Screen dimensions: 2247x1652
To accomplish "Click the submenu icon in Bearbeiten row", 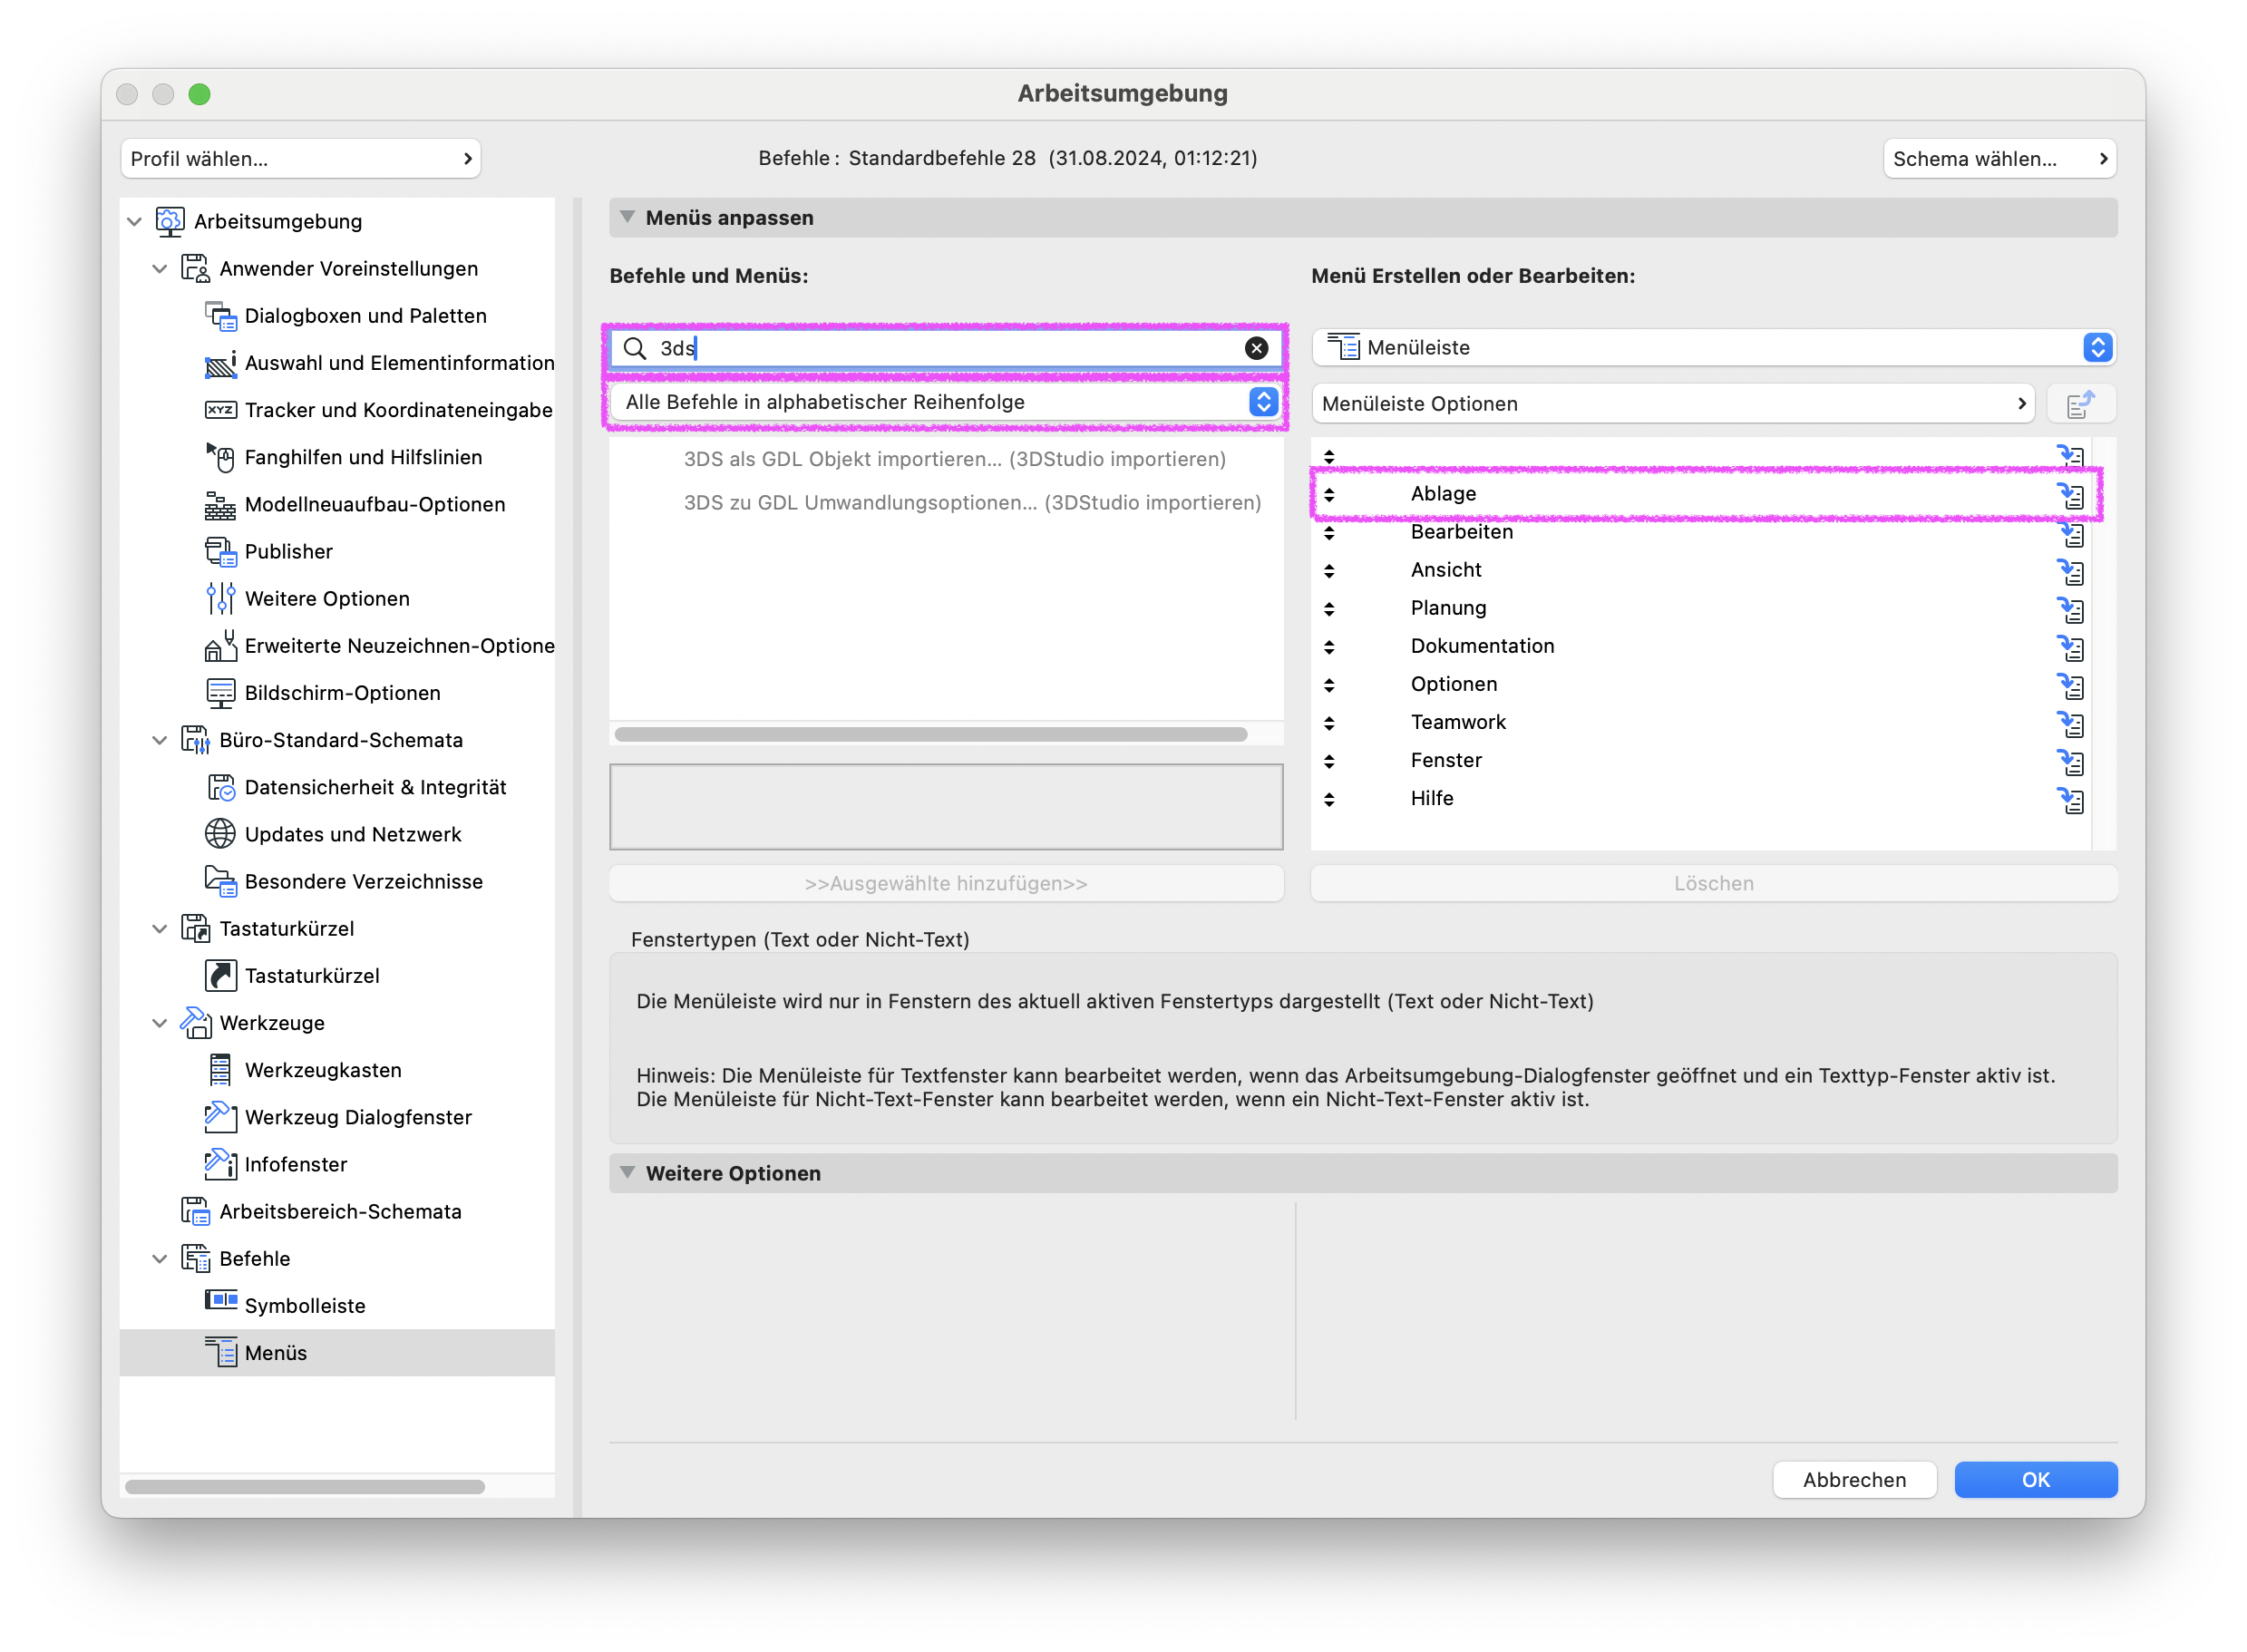I will click(x=2070, y=534).
